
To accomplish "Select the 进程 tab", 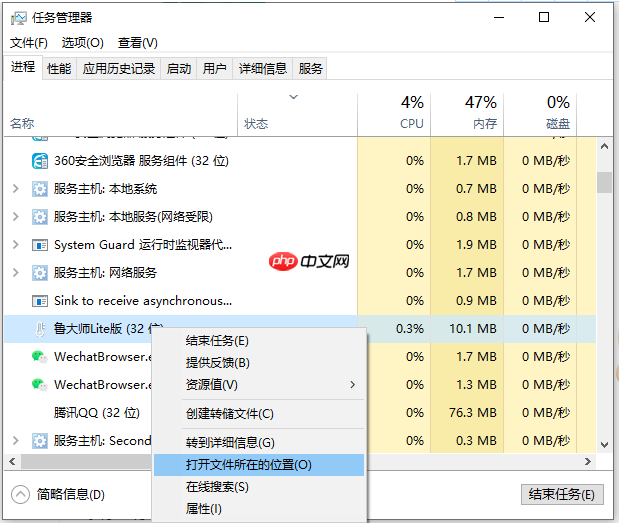I will [23, 67].
